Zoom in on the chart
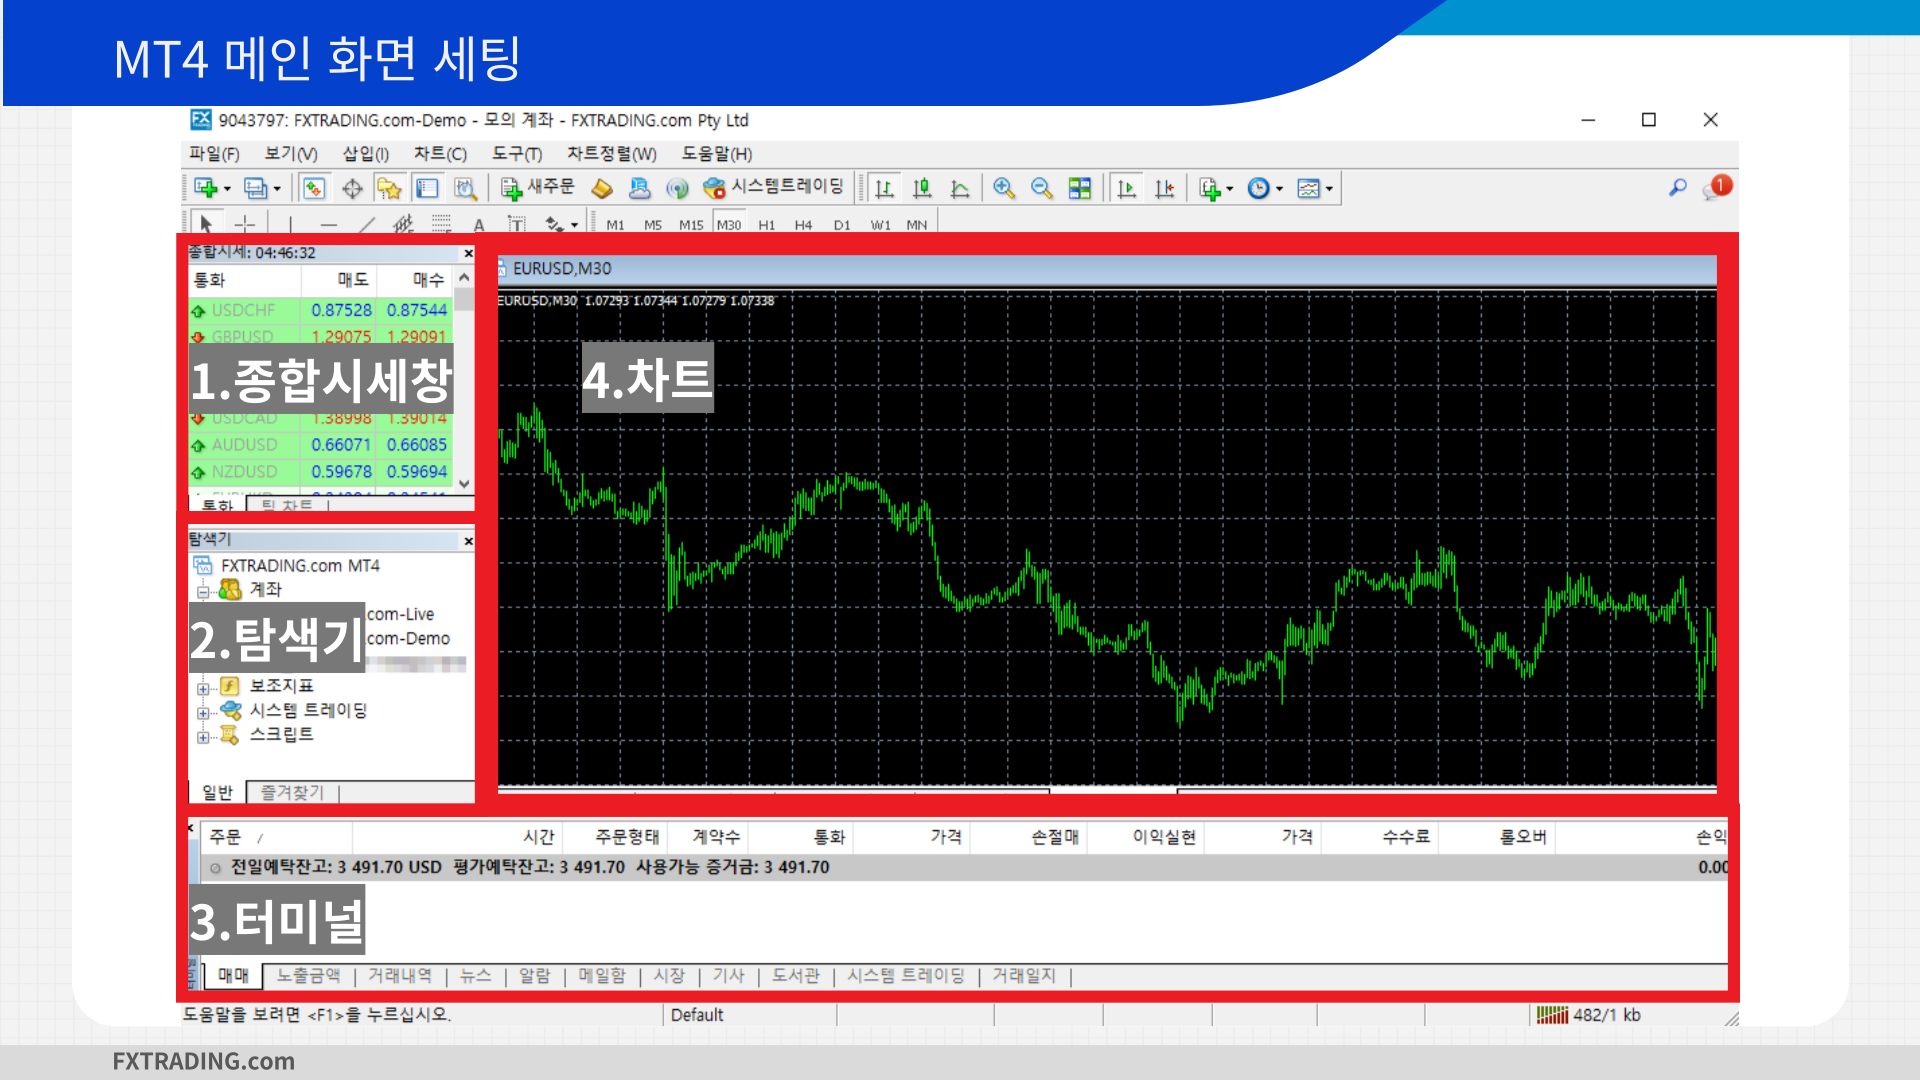This screenshot has height=1080, width=1920. [1004, 188]
